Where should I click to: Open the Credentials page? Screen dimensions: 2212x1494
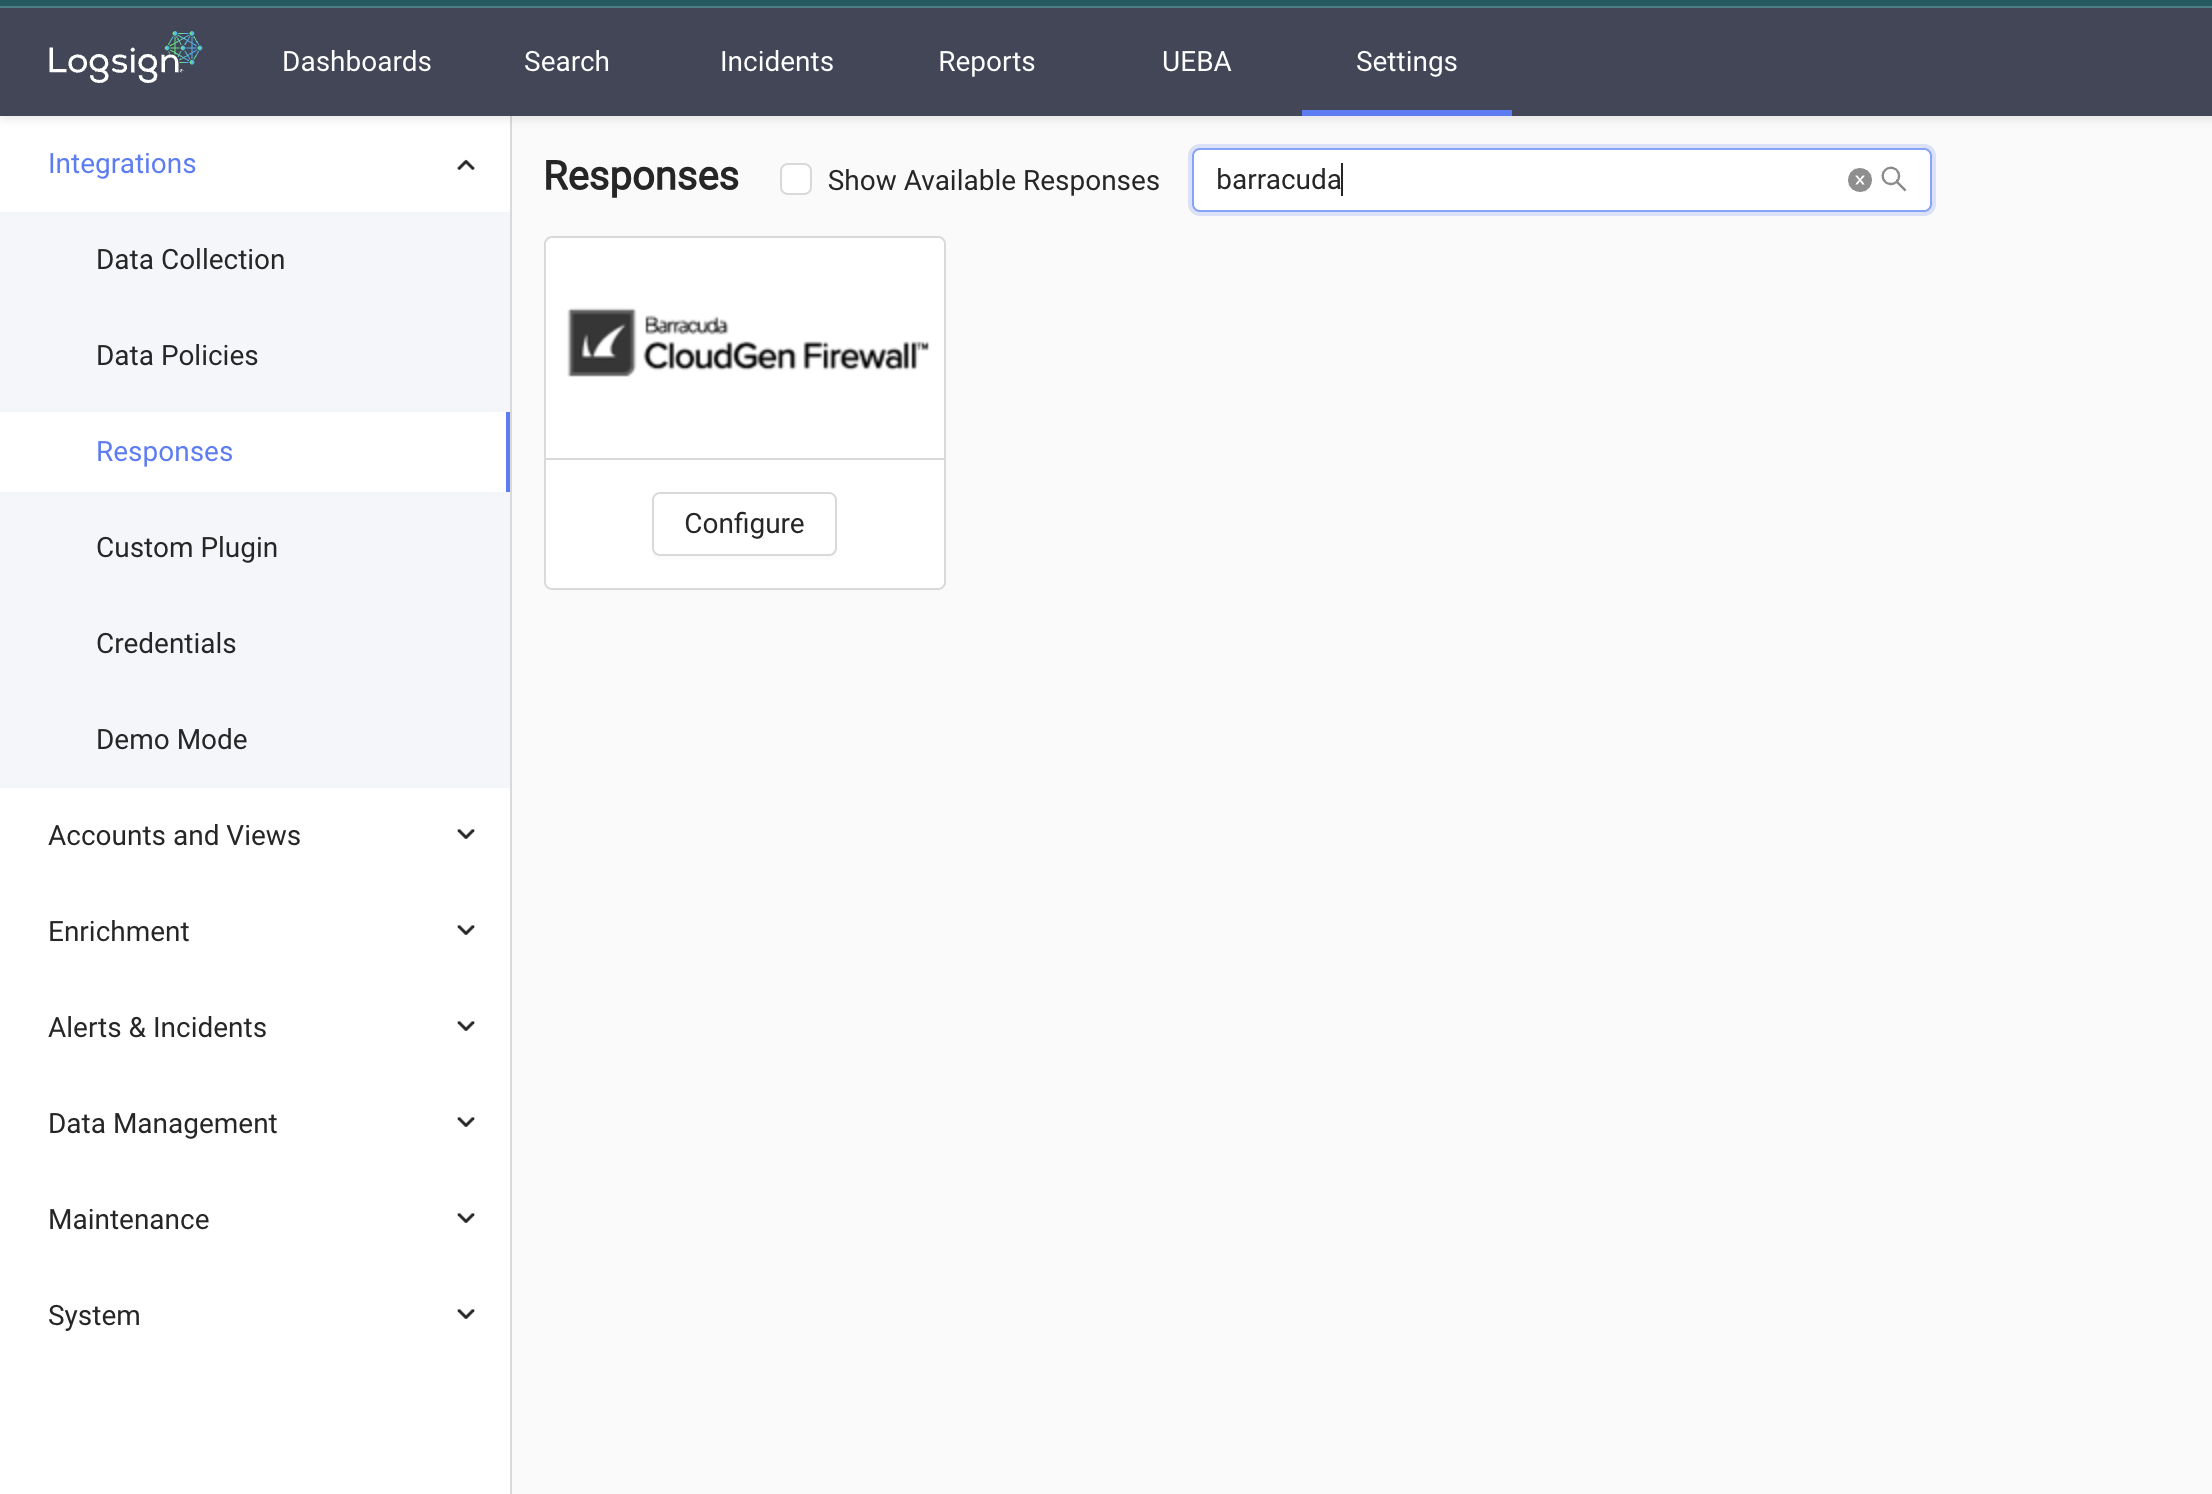coord(255,644)
